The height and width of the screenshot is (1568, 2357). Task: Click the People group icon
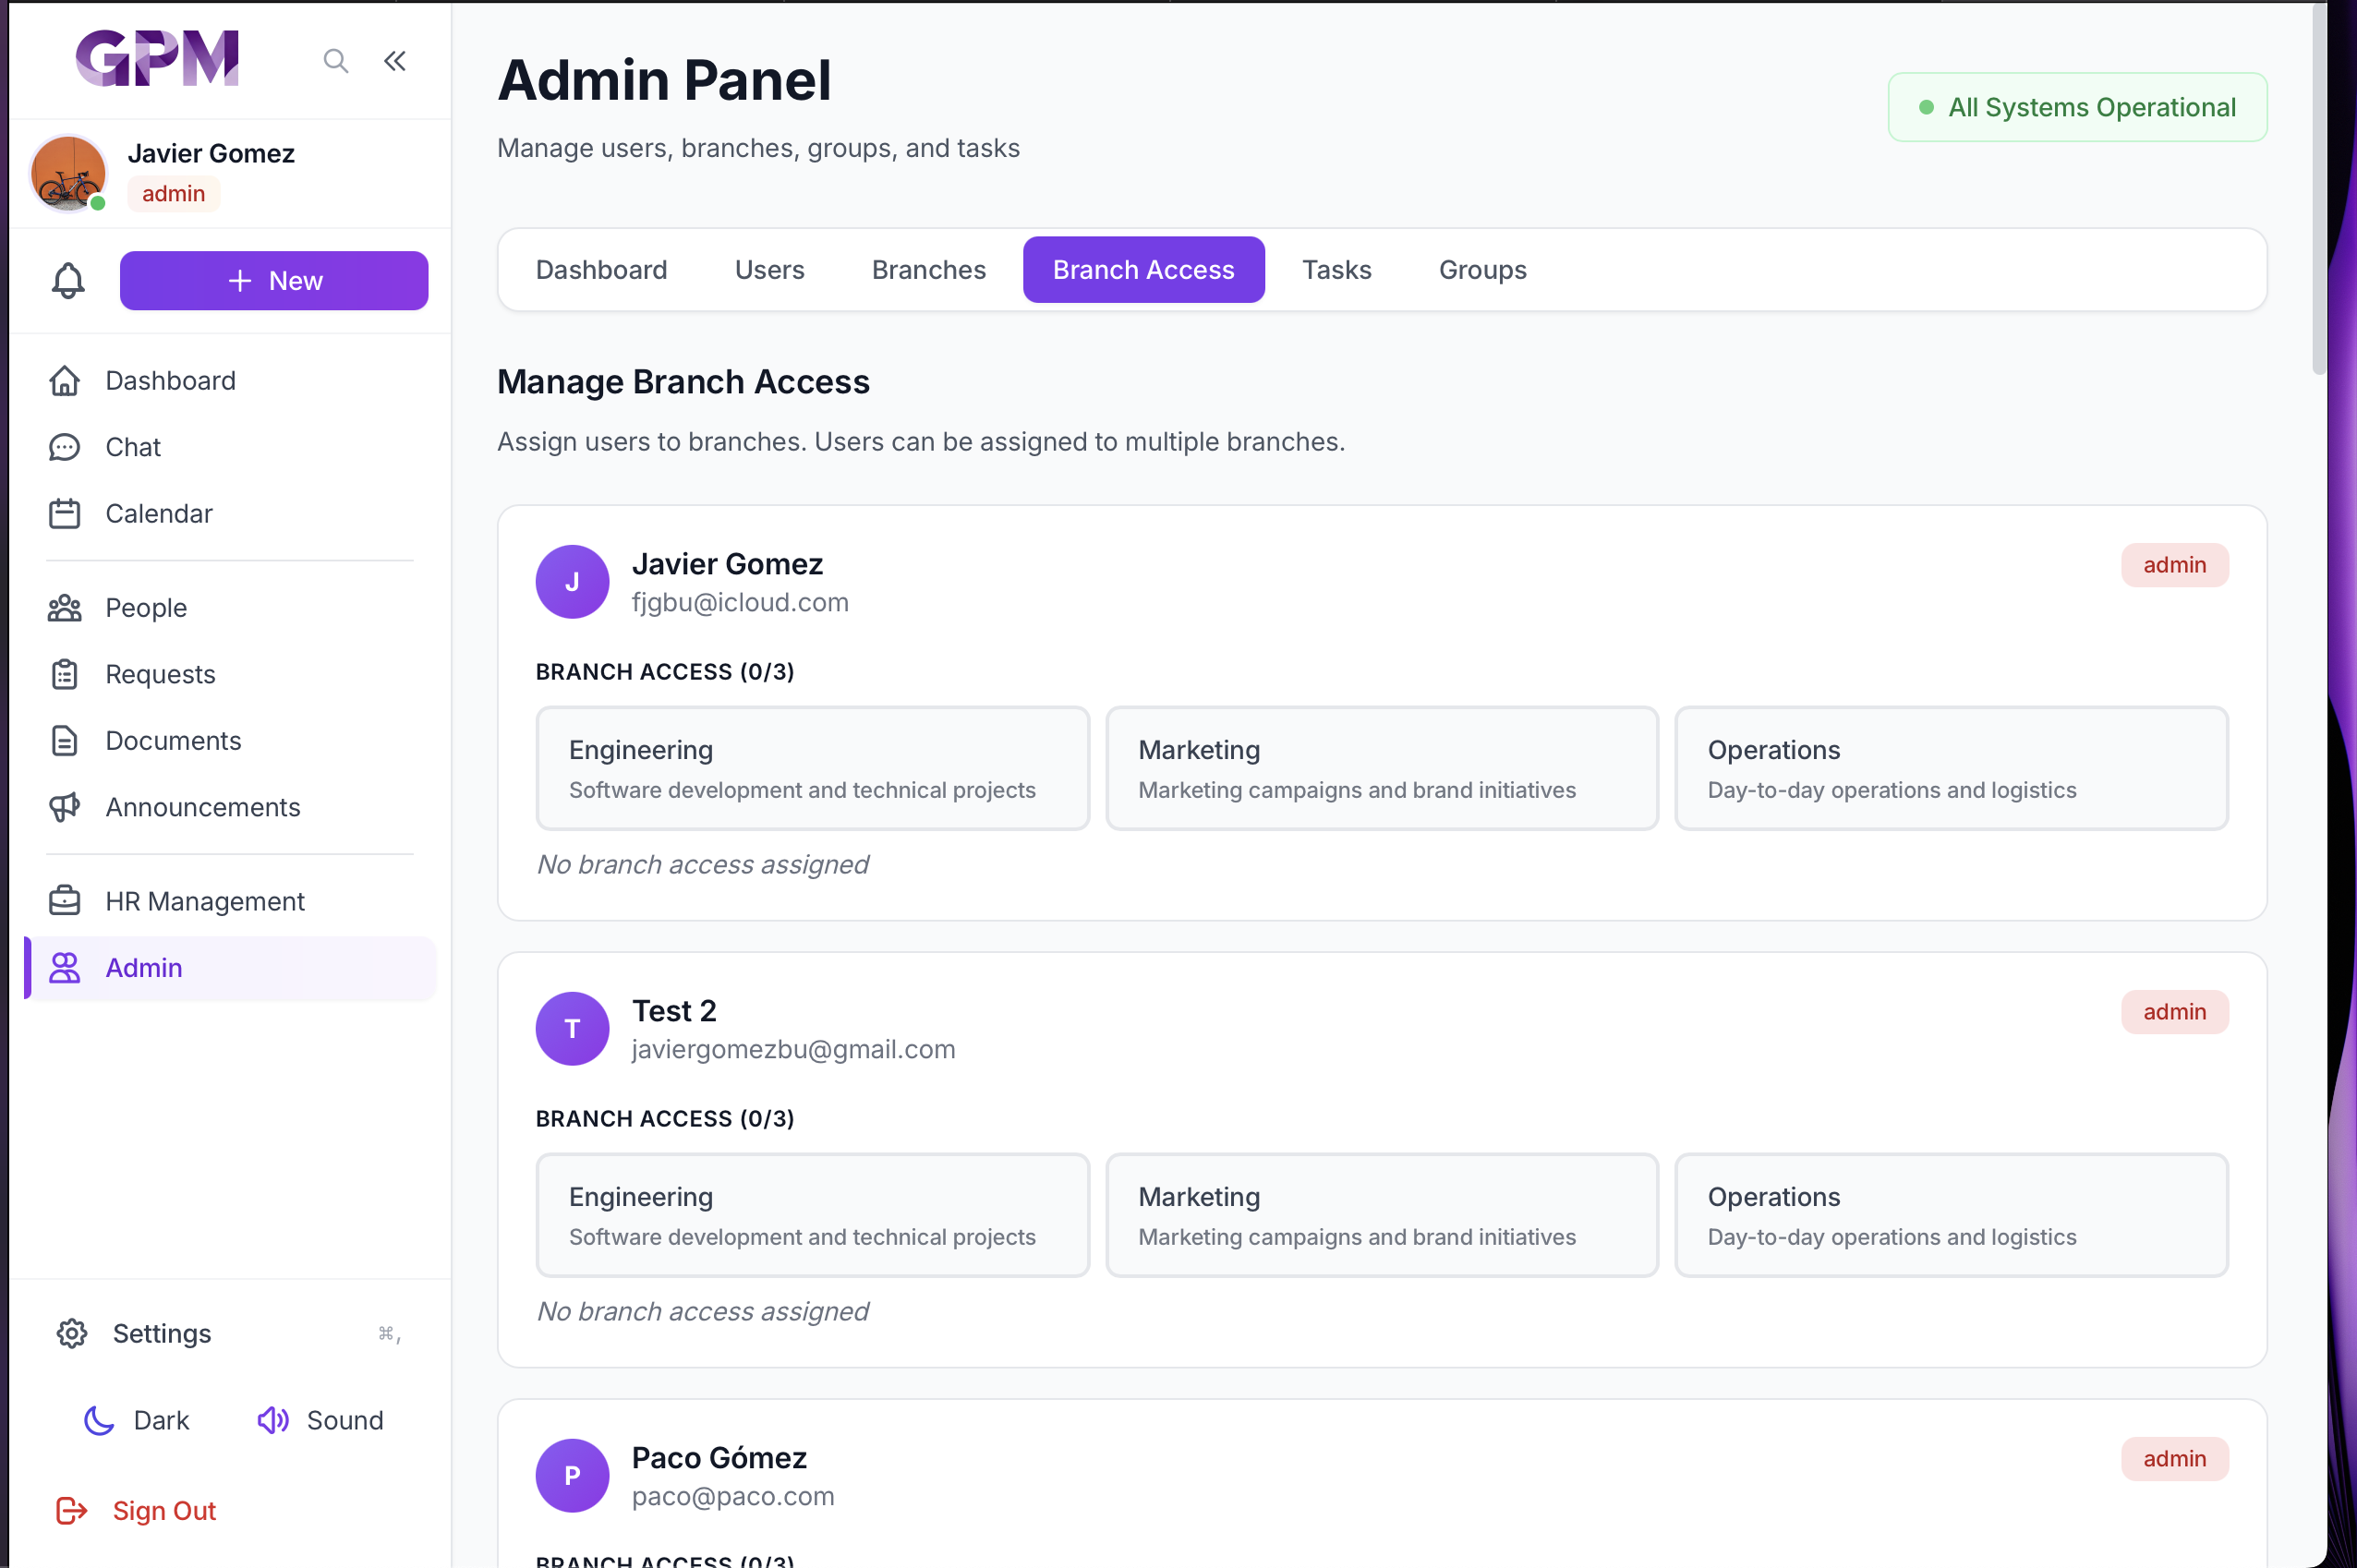click(x=65, y=608)
